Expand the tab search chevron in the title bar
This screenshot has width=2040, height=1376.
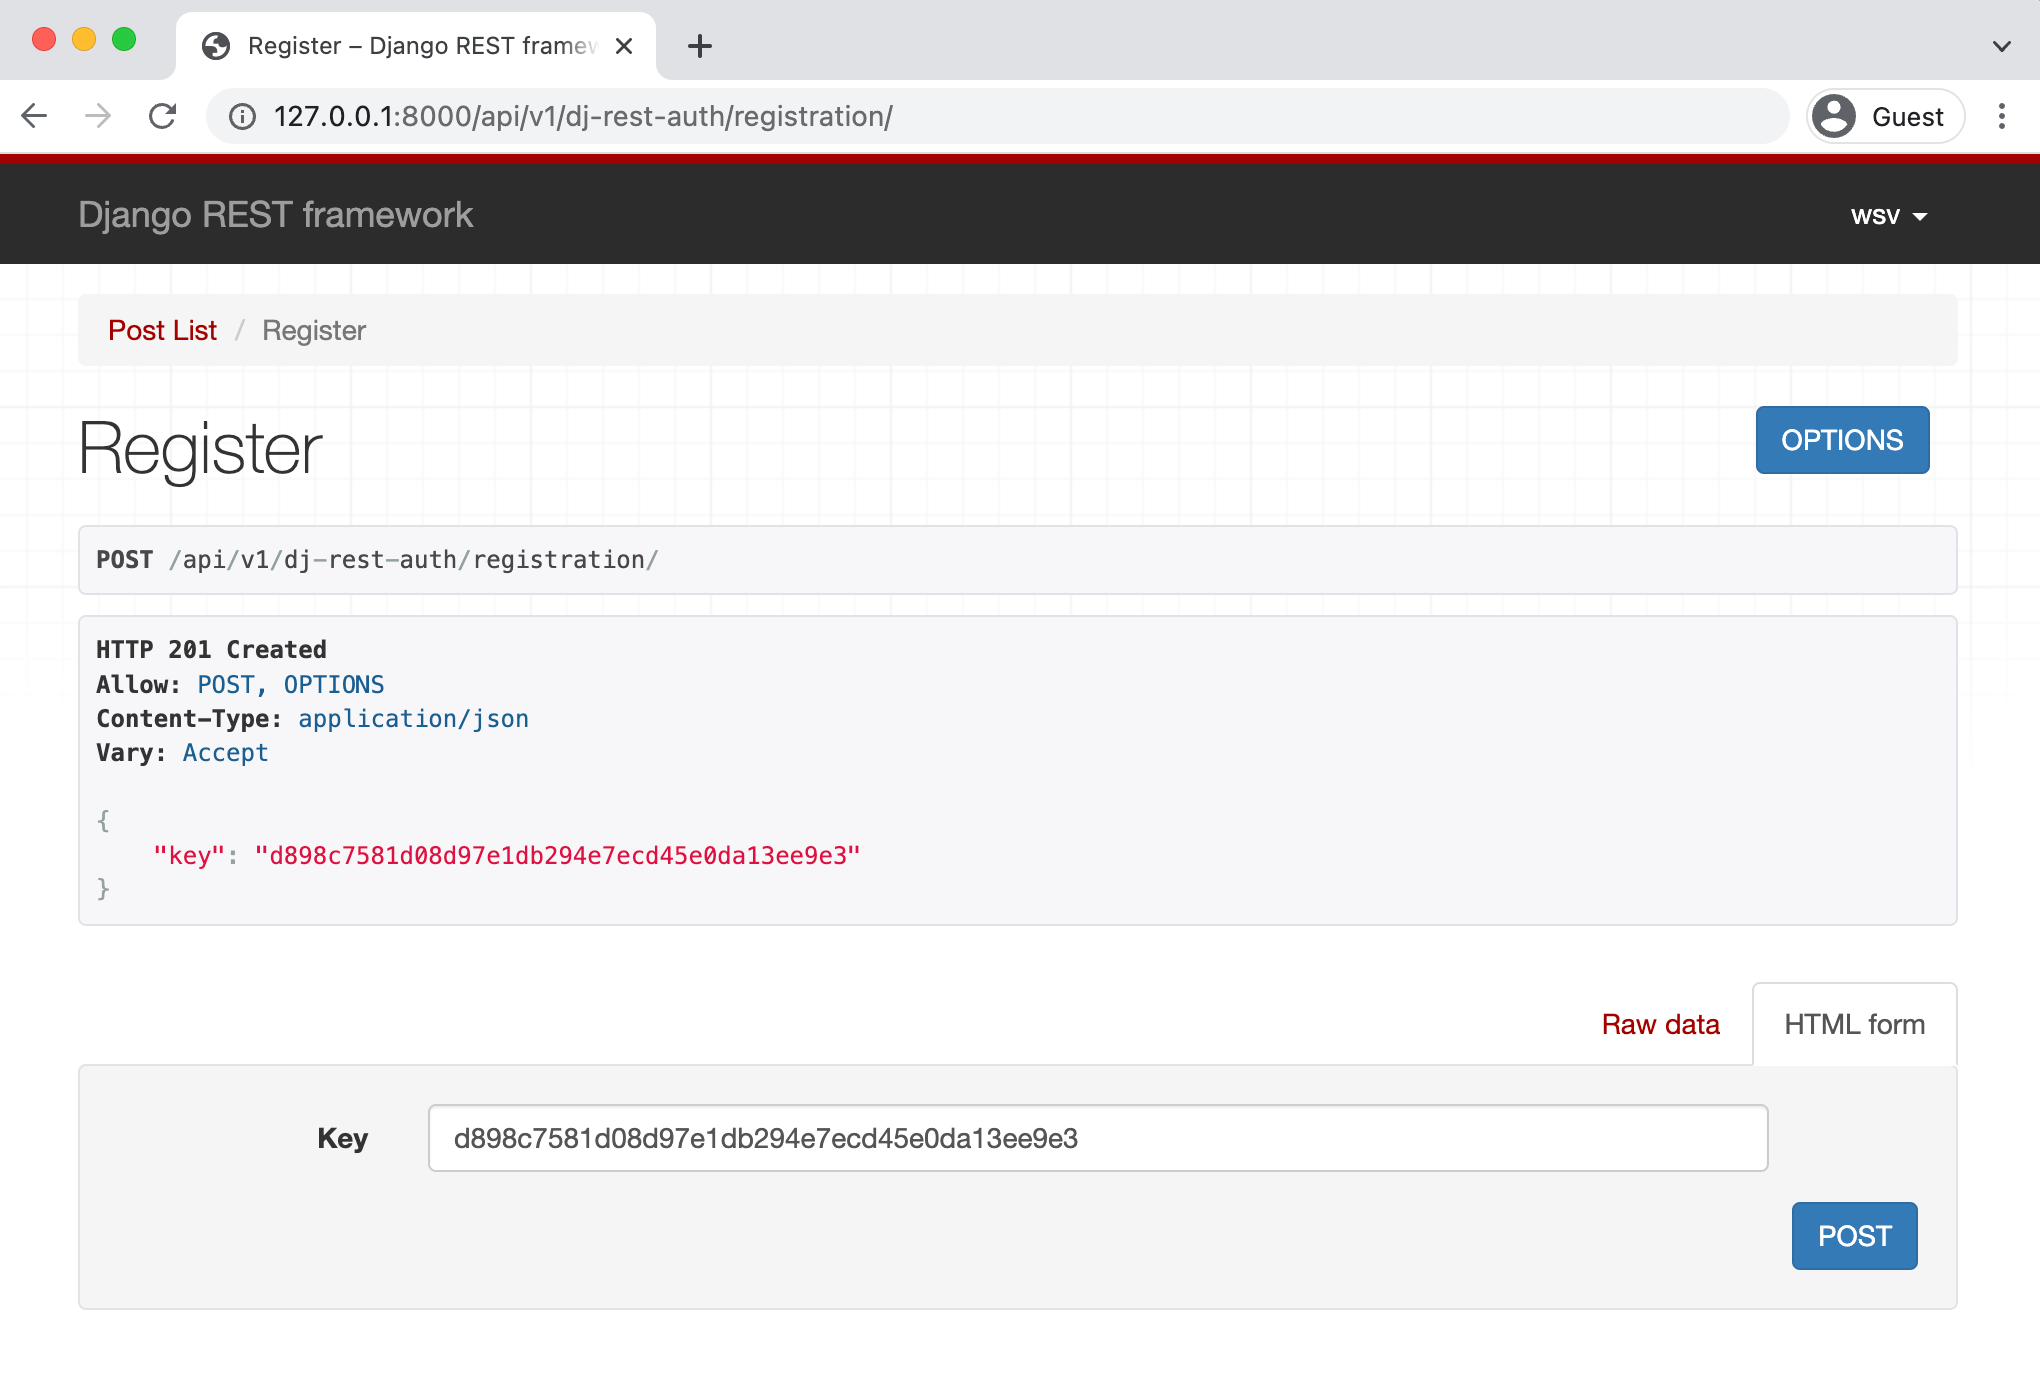(x=2002, y=46)
